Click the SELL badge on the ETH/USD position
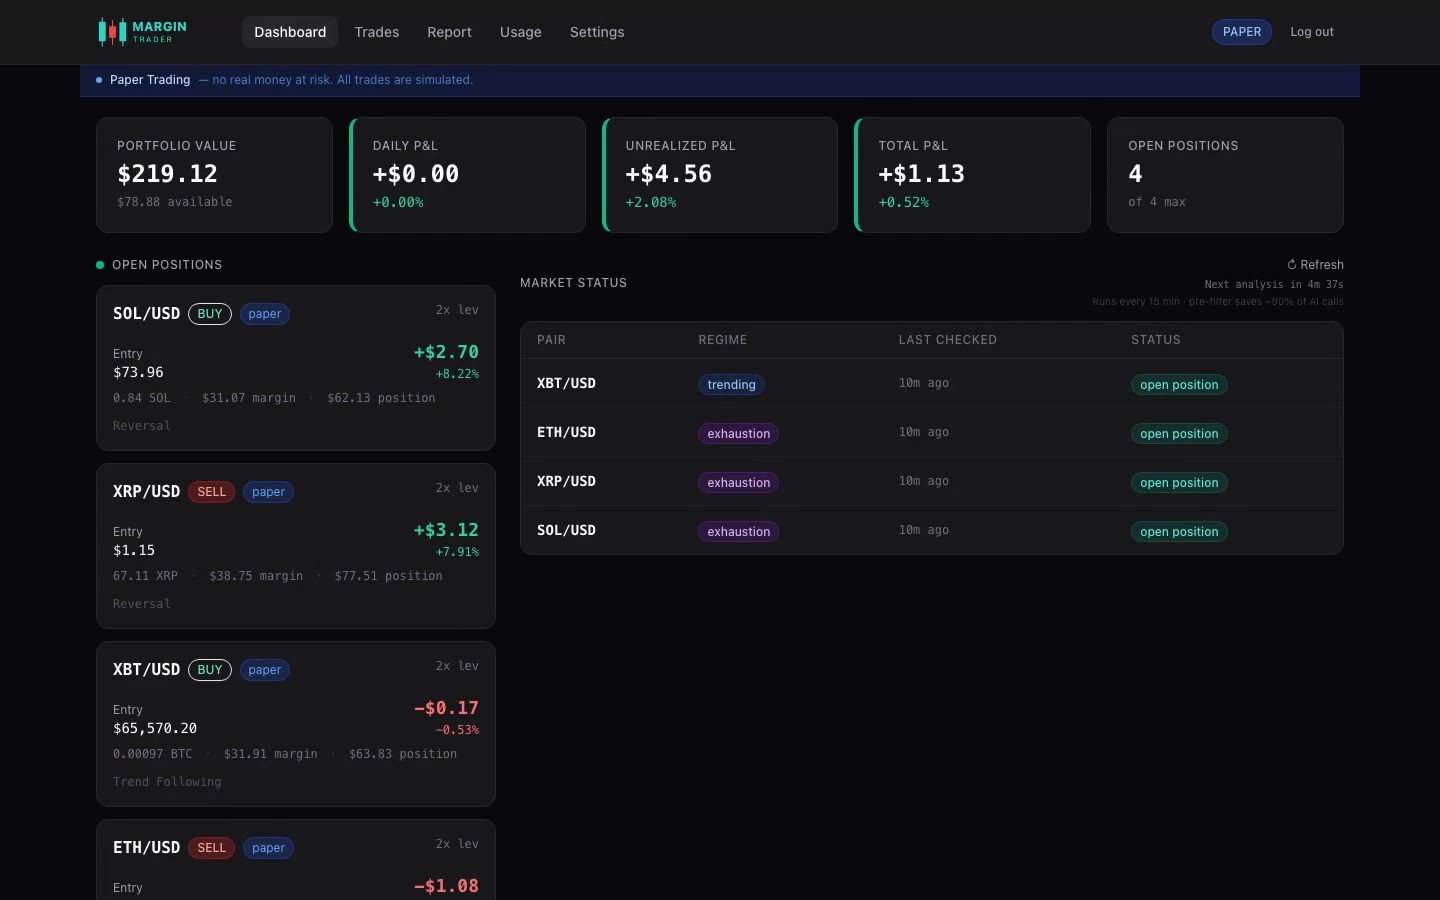 point(212,848)
